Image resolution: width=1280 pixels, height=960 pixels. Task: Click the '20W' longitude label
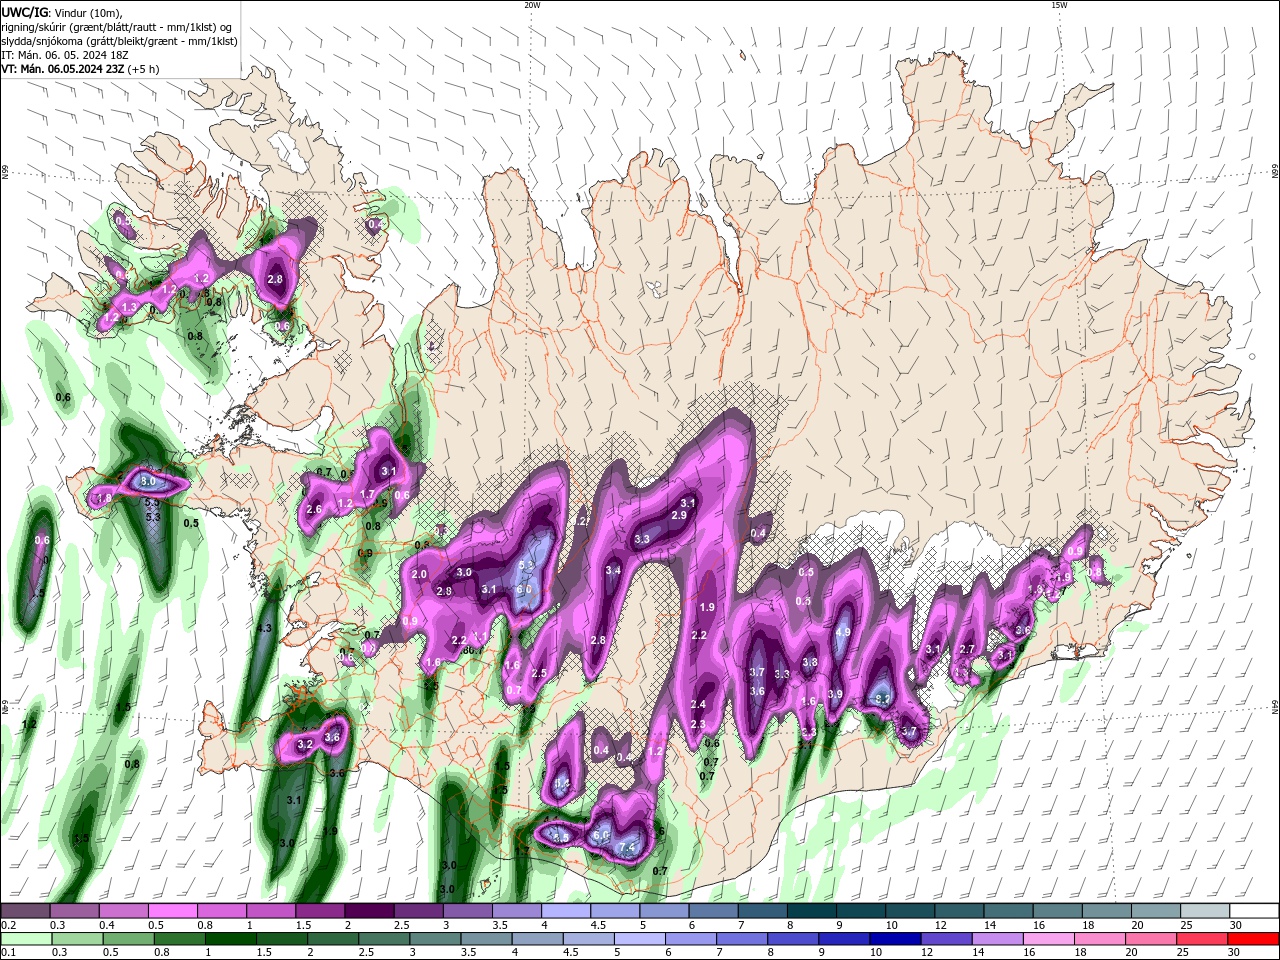tap(532, 5)
